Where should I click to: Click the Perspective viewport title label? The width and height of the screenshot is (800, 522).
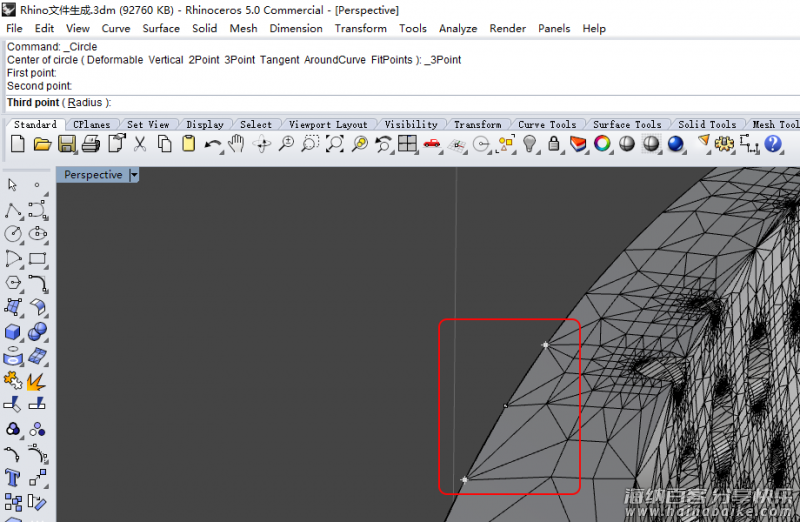[x=93, y=175]
